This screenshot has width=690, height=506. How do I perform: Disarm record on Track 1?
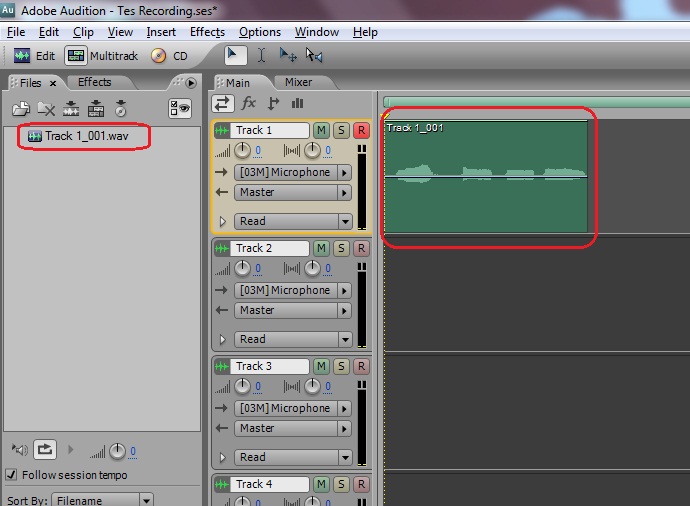pyautogui.click(x=361, y=130)
